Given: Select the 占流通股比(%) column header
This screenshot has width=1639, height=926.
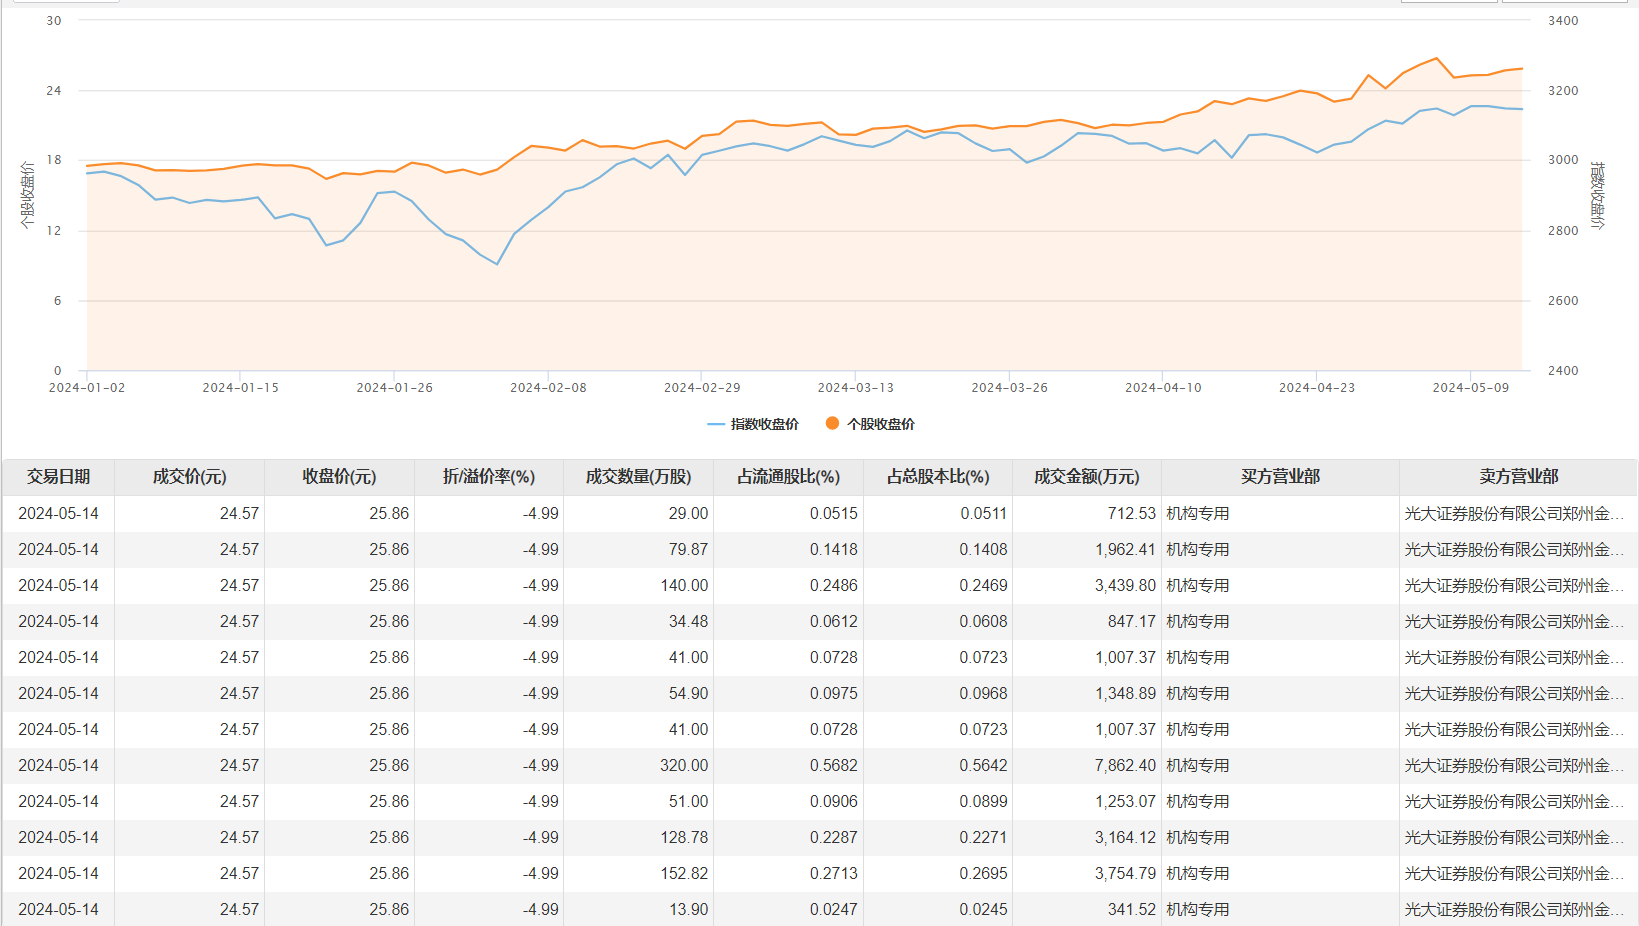Looking at the screenshot, I should click(788, 477).
